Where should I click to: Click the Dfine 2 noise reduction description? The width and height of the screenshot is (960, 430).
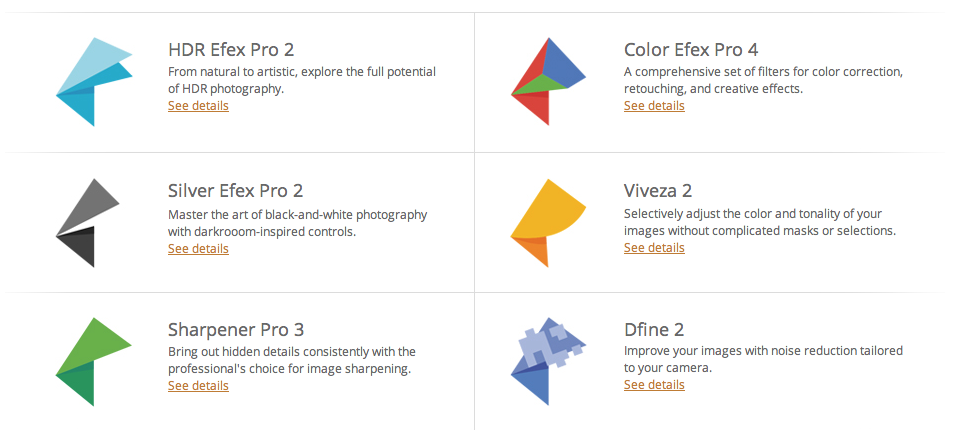763,360
